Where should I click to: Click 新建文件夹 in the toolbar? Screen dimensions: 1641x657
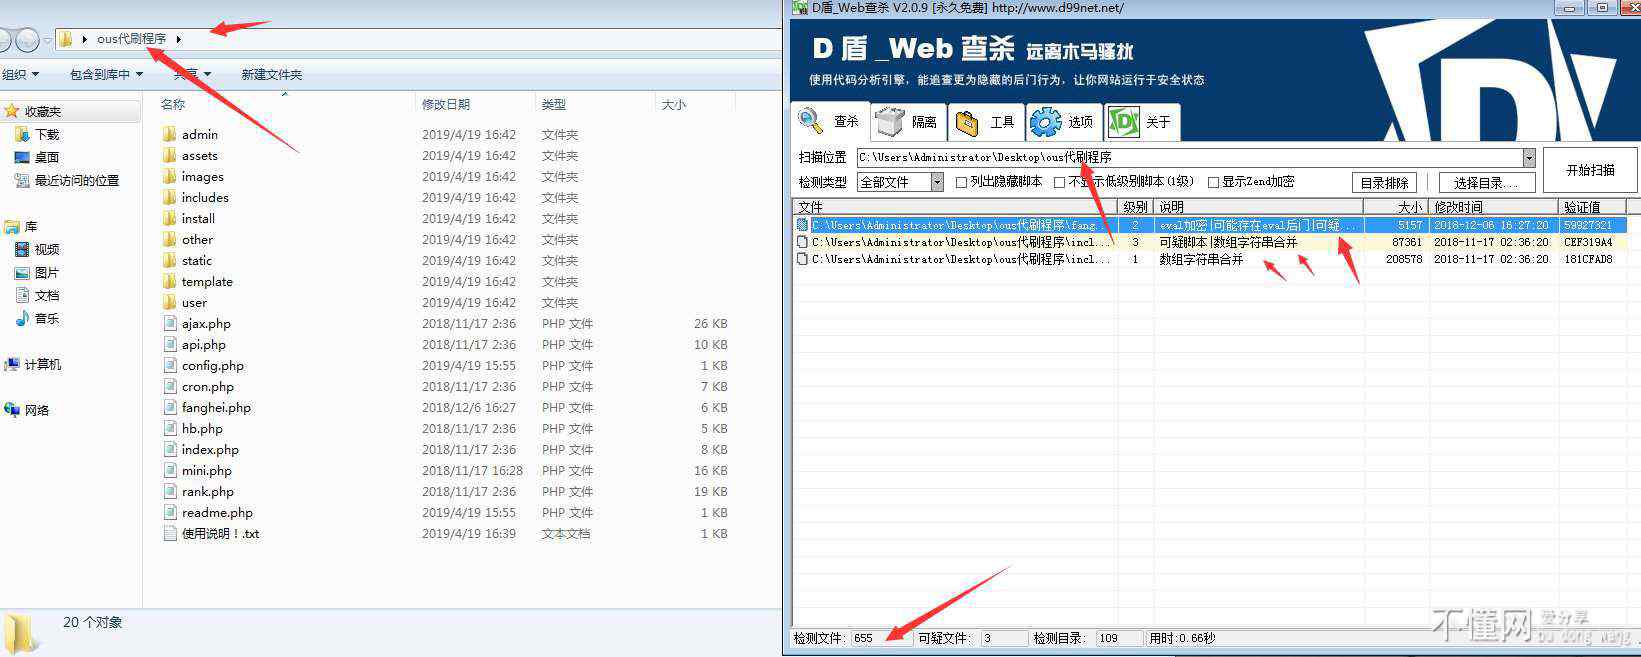(271, 74)
